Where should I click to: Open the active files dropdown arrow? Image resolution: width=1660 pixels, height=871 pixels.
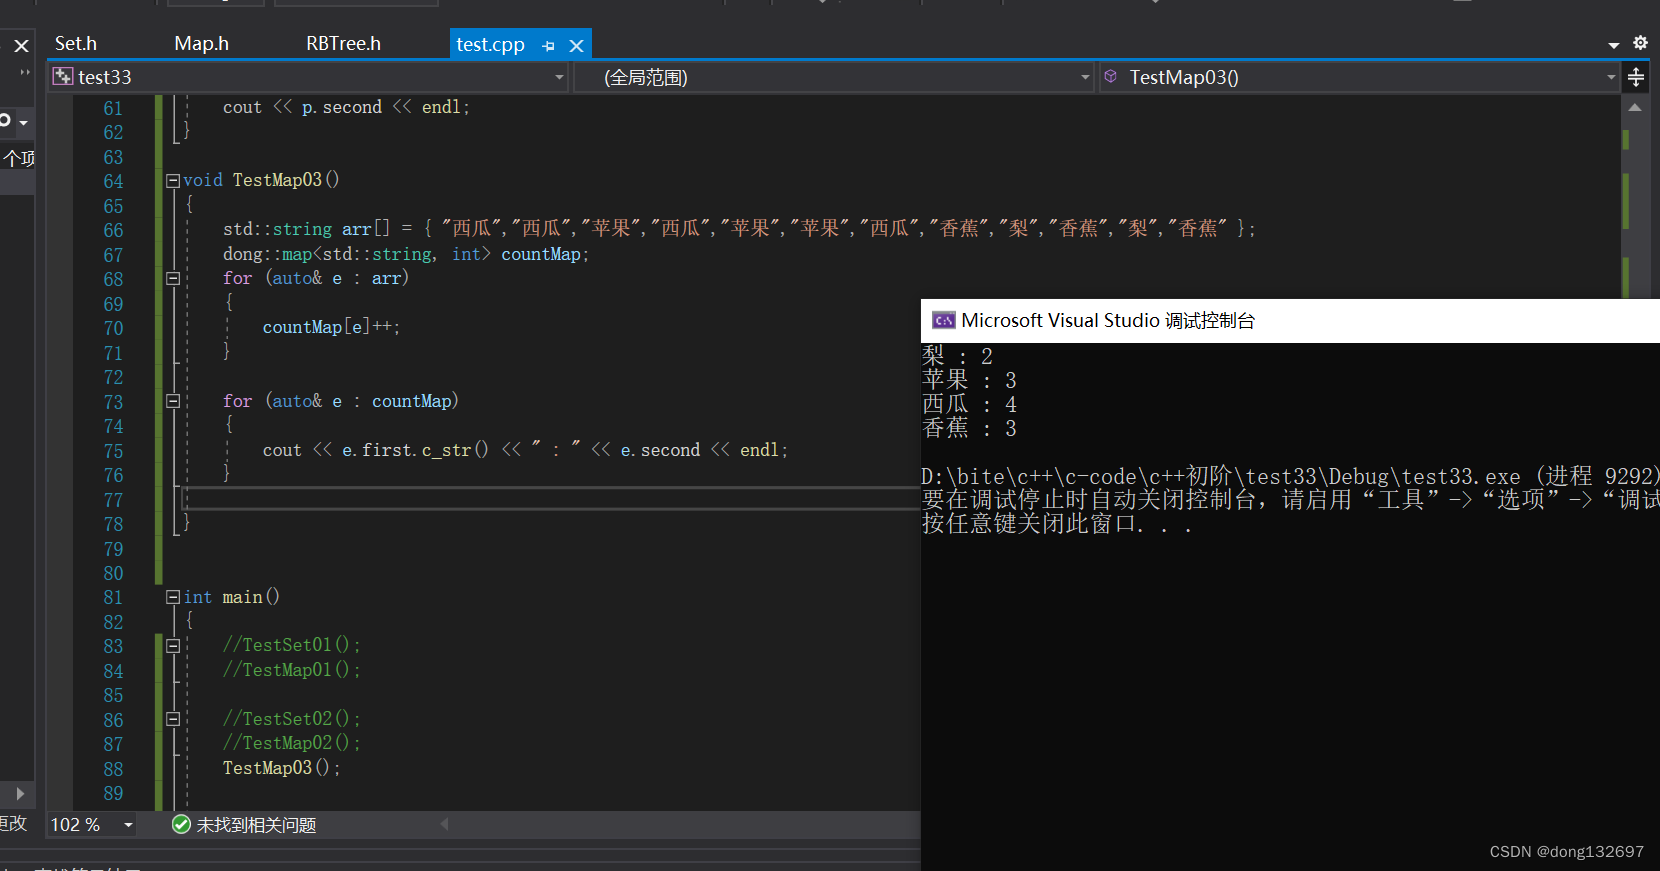[1613, 45]
